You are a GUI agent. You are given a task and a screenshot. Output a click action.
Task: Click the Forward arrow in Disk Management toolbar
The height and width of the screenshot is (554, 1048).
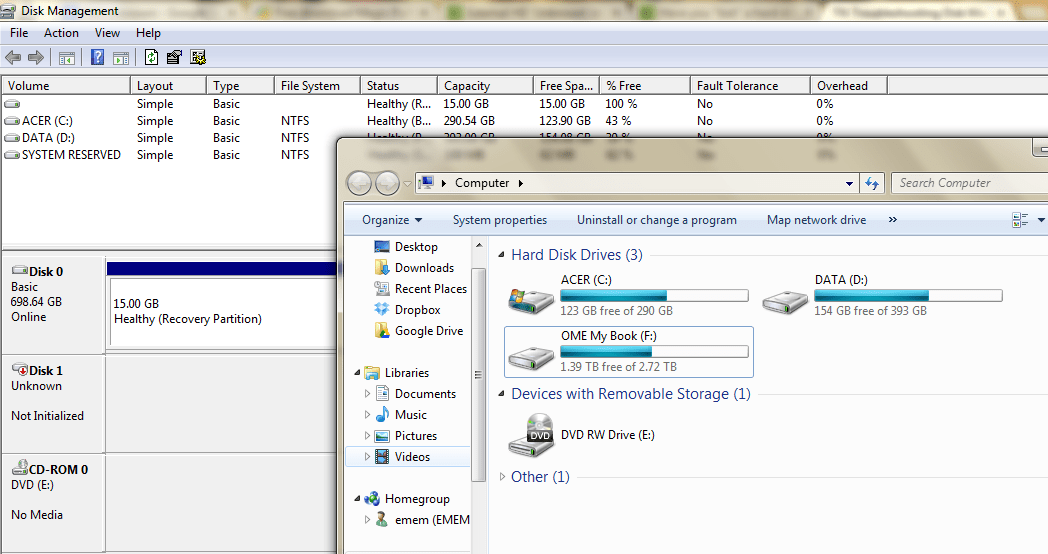click(36, 57)
